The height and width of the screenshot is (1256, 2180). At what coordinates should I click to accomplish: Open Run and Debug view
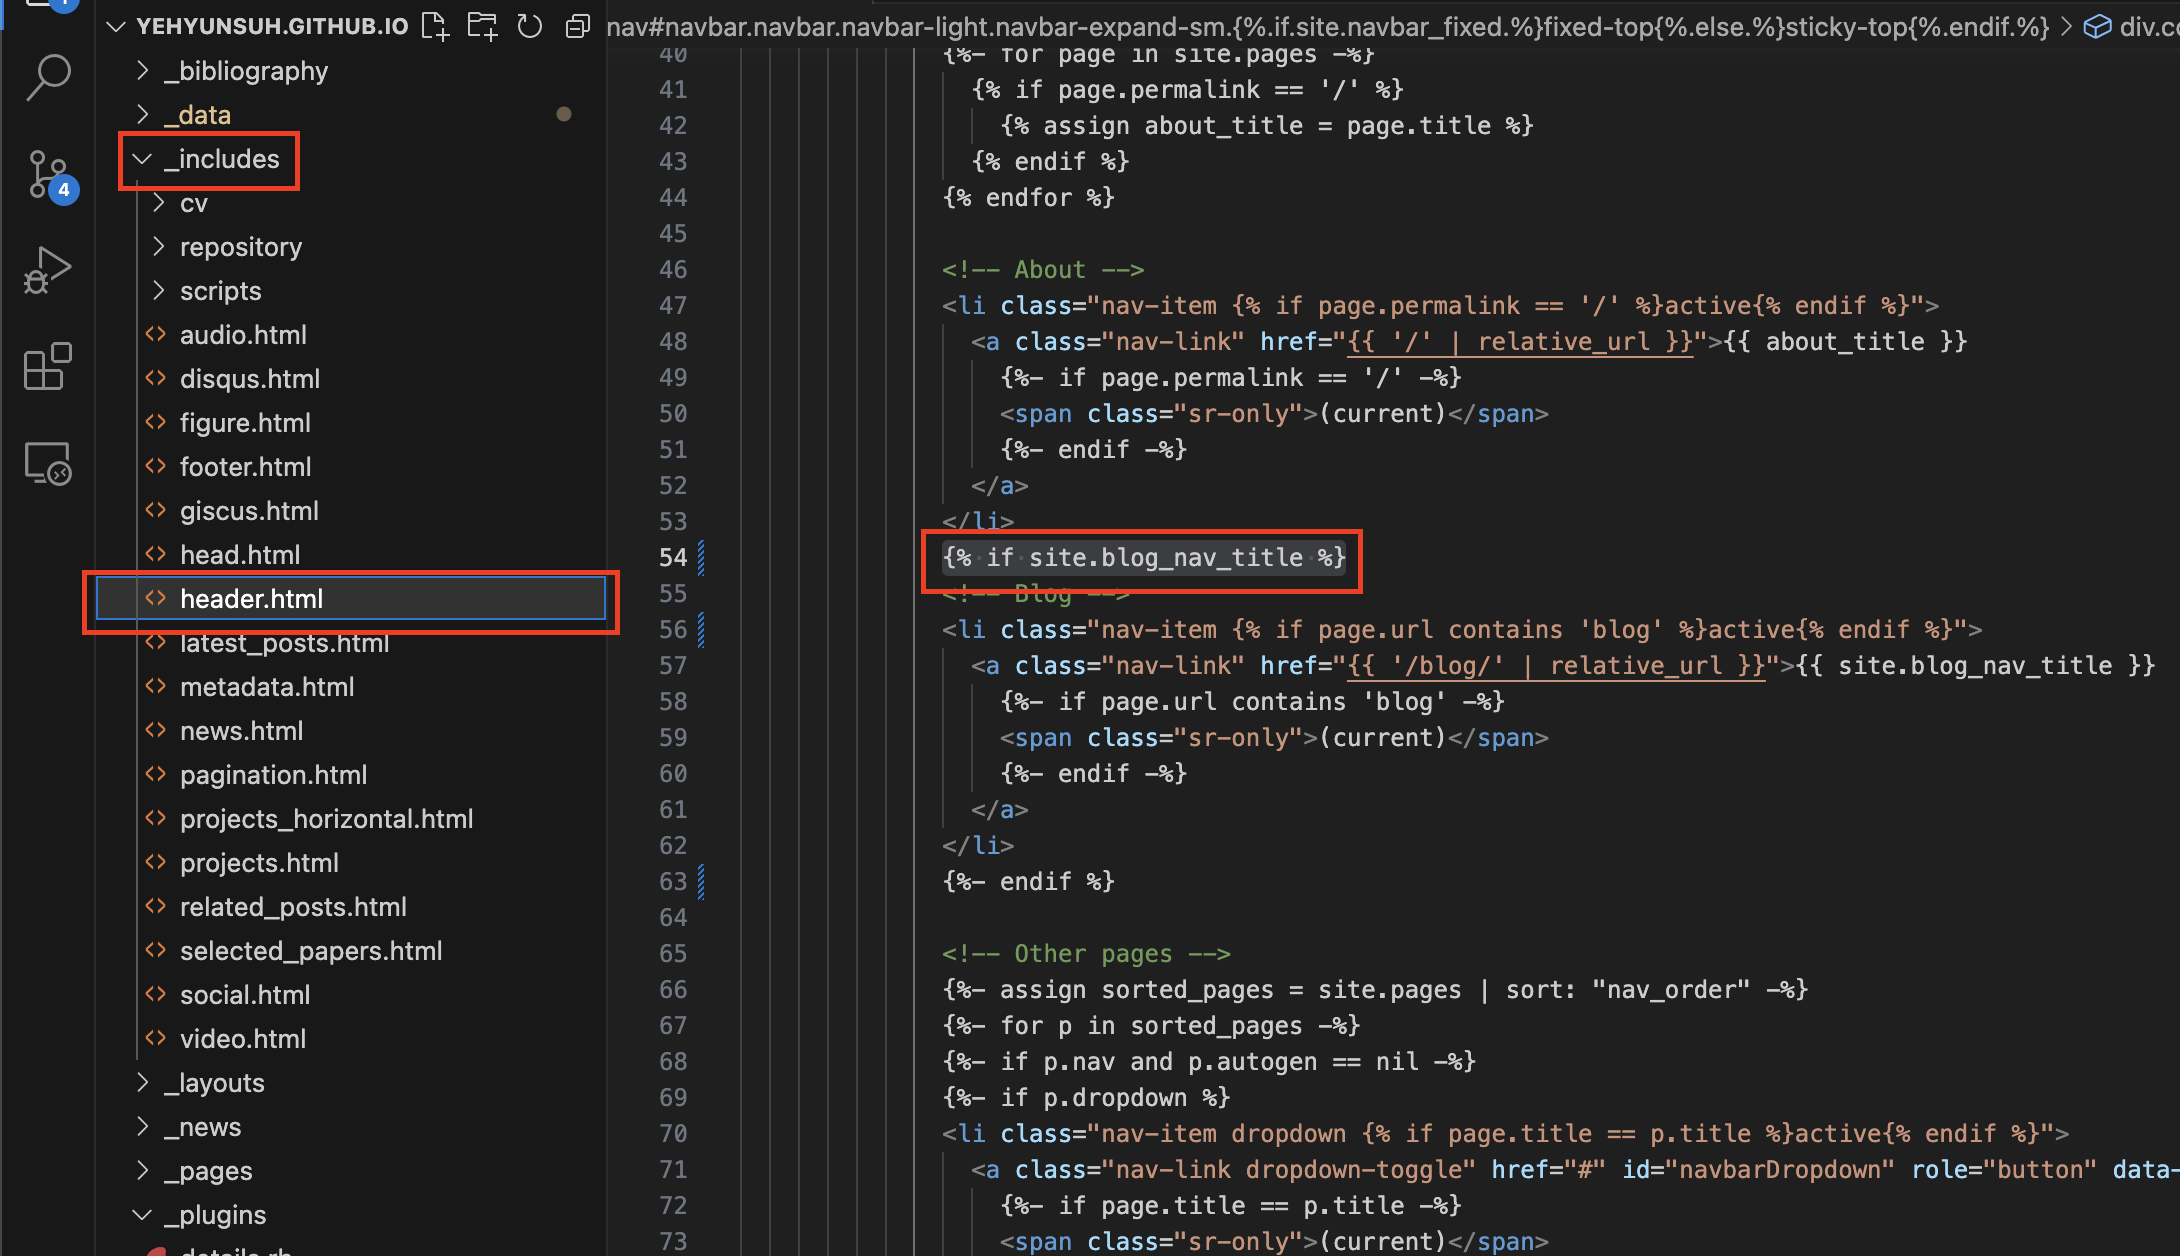[48, 270]
